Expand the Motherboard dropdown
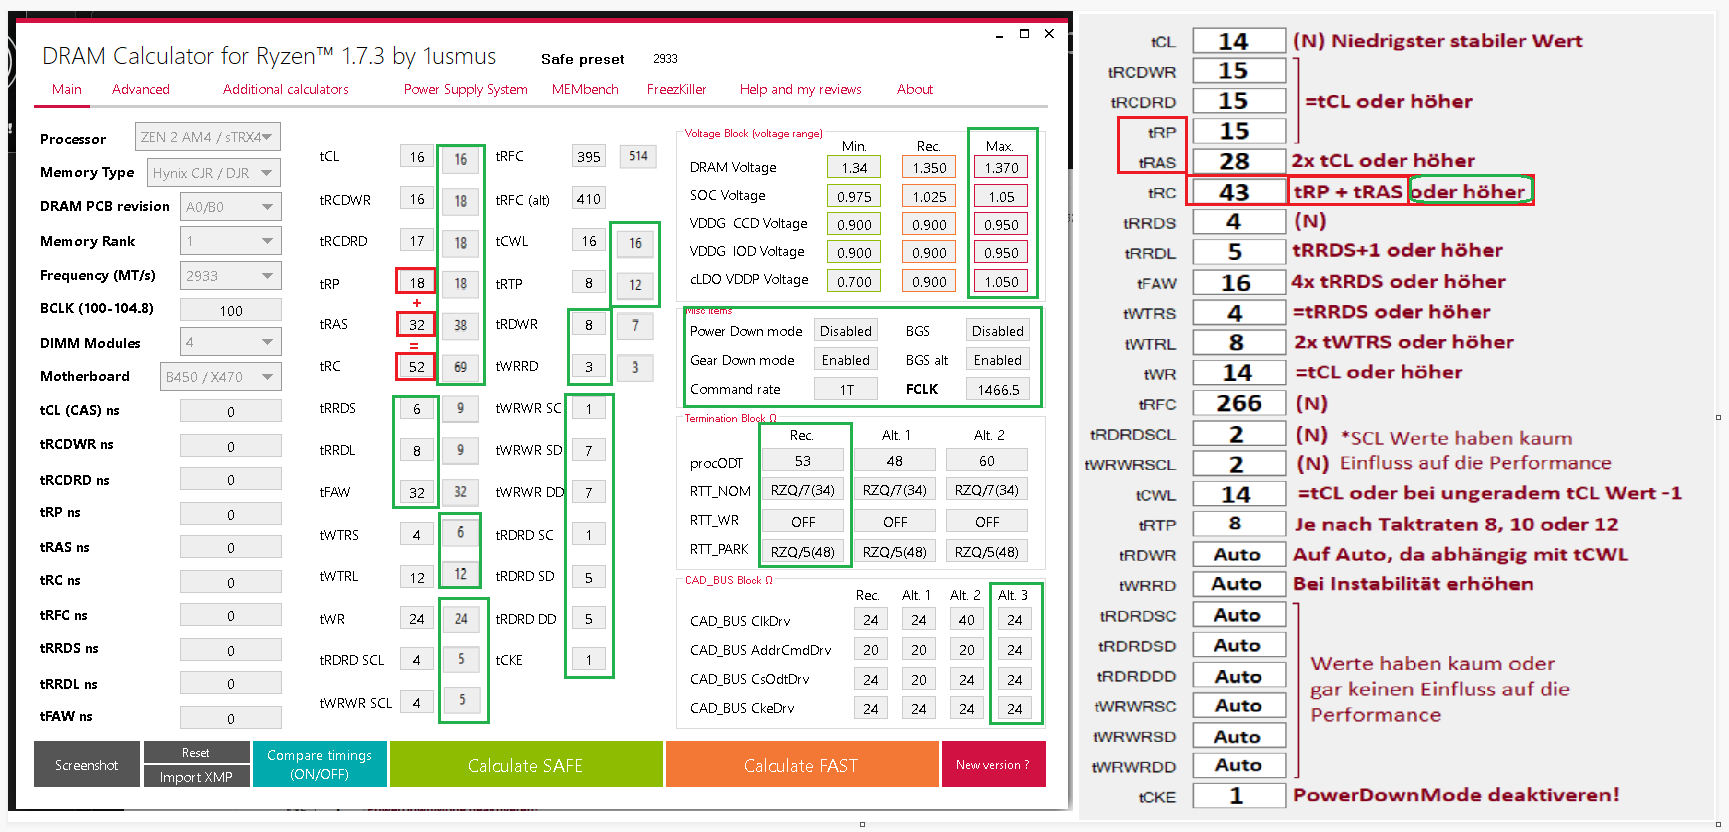 point(221,377)
